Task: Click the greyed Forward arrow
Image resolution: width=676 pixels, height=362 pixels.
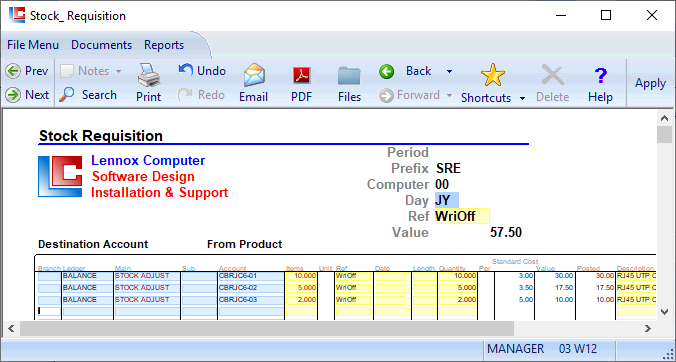Action: 387,95
